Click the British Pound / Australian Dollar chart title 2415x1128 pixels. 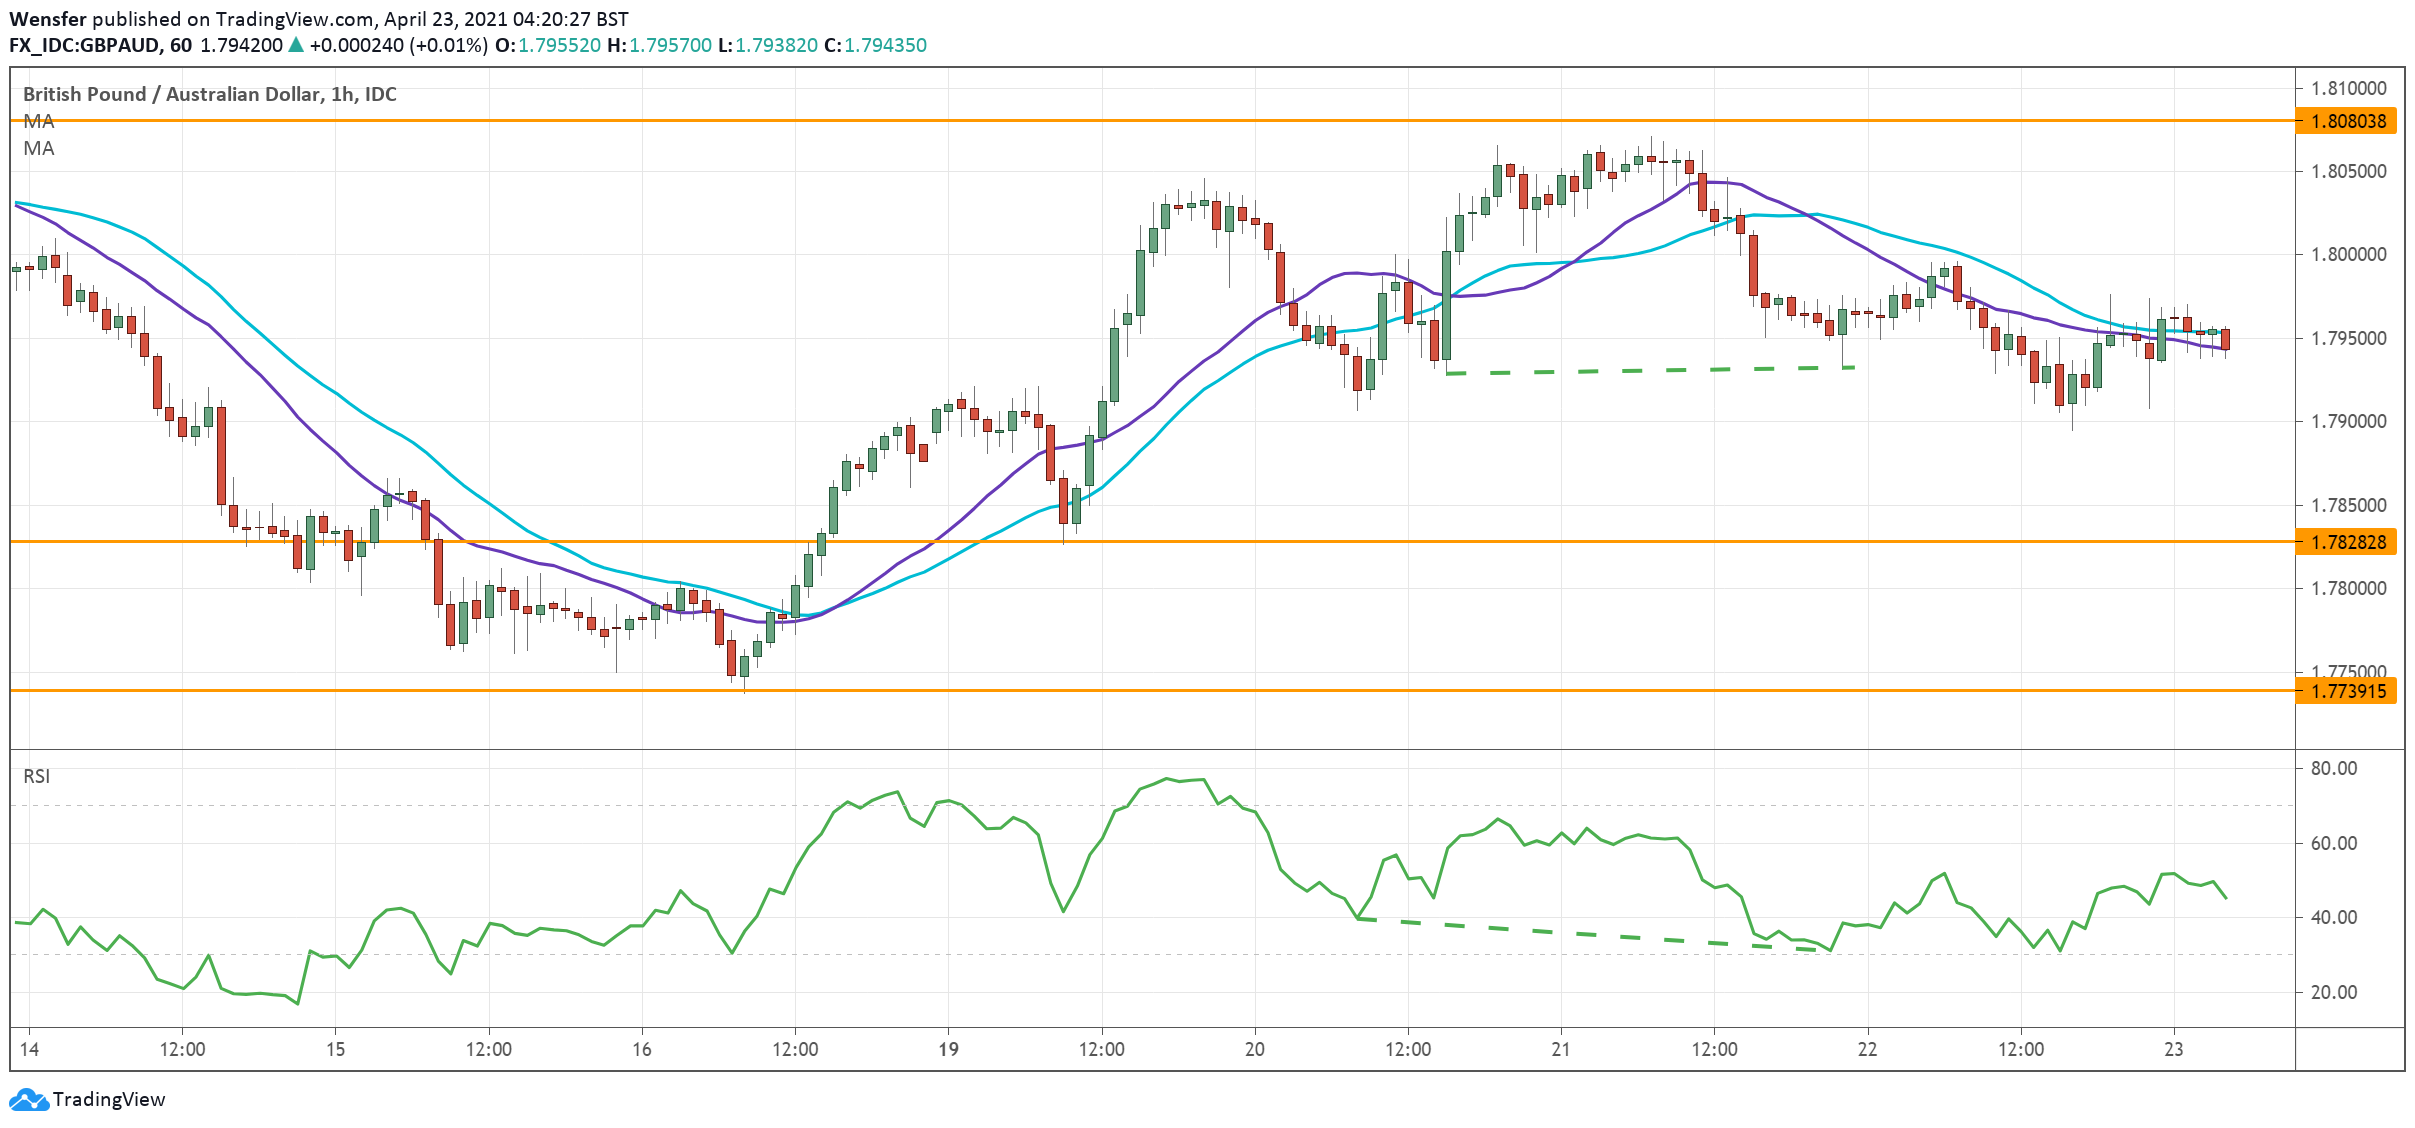(x=208, y=96)
